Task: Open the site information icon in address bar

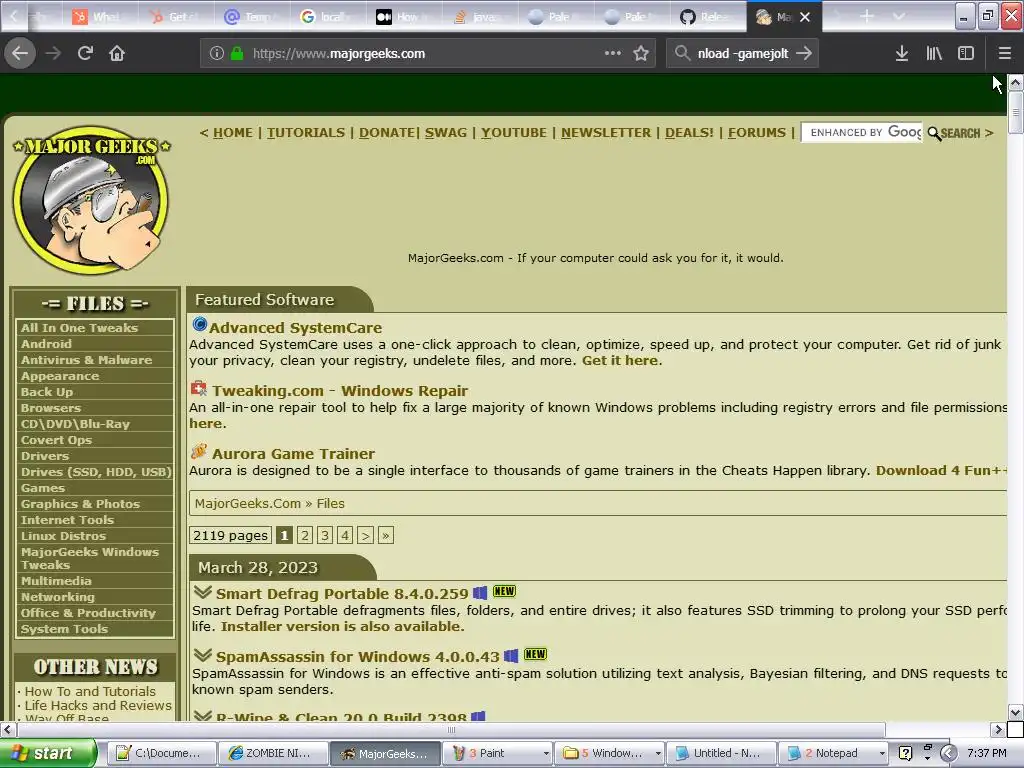Action: [217, 53]
